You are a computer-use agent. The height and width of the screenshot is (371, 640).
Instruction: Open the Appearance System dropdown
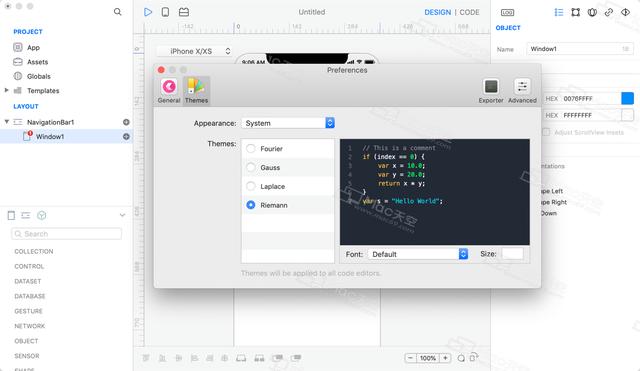coord(288,123)
